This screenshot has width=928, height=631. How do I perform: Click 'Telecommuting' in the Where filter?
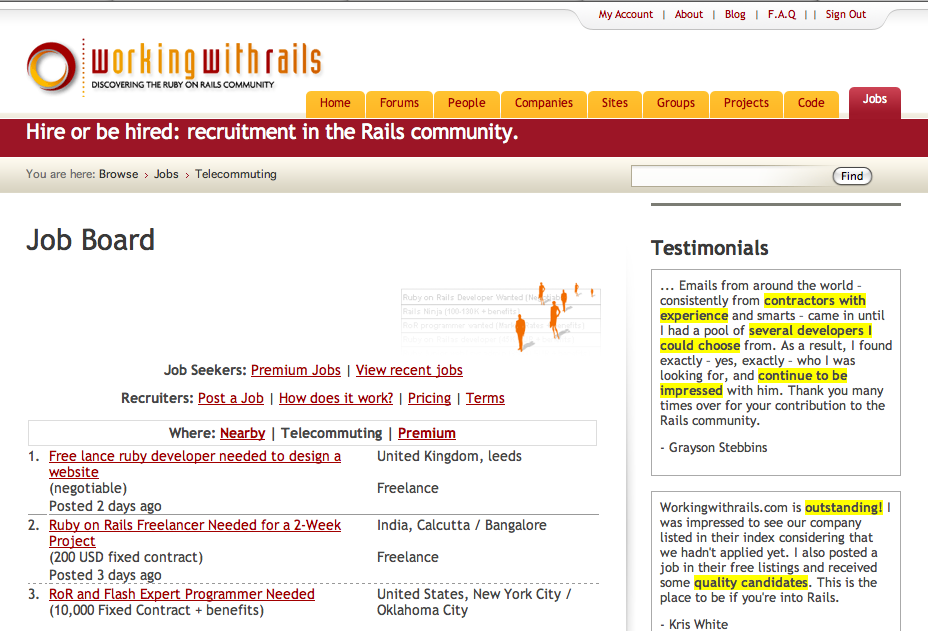pos(331,433)
